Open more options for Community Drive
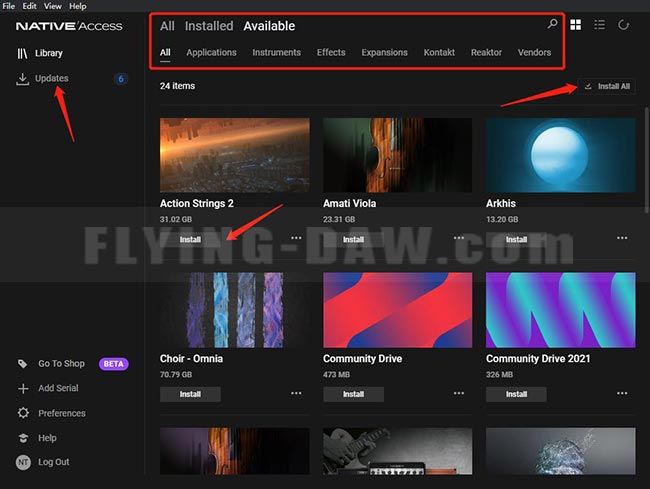The height and width of the screenshot is (489, 650). click(458, 393)
